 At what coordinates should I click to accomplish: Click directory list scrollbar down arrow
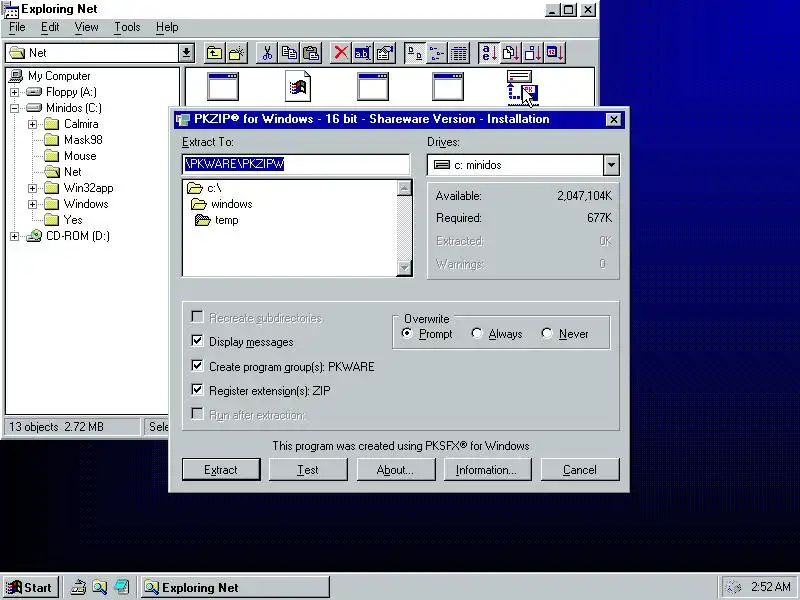404,268
